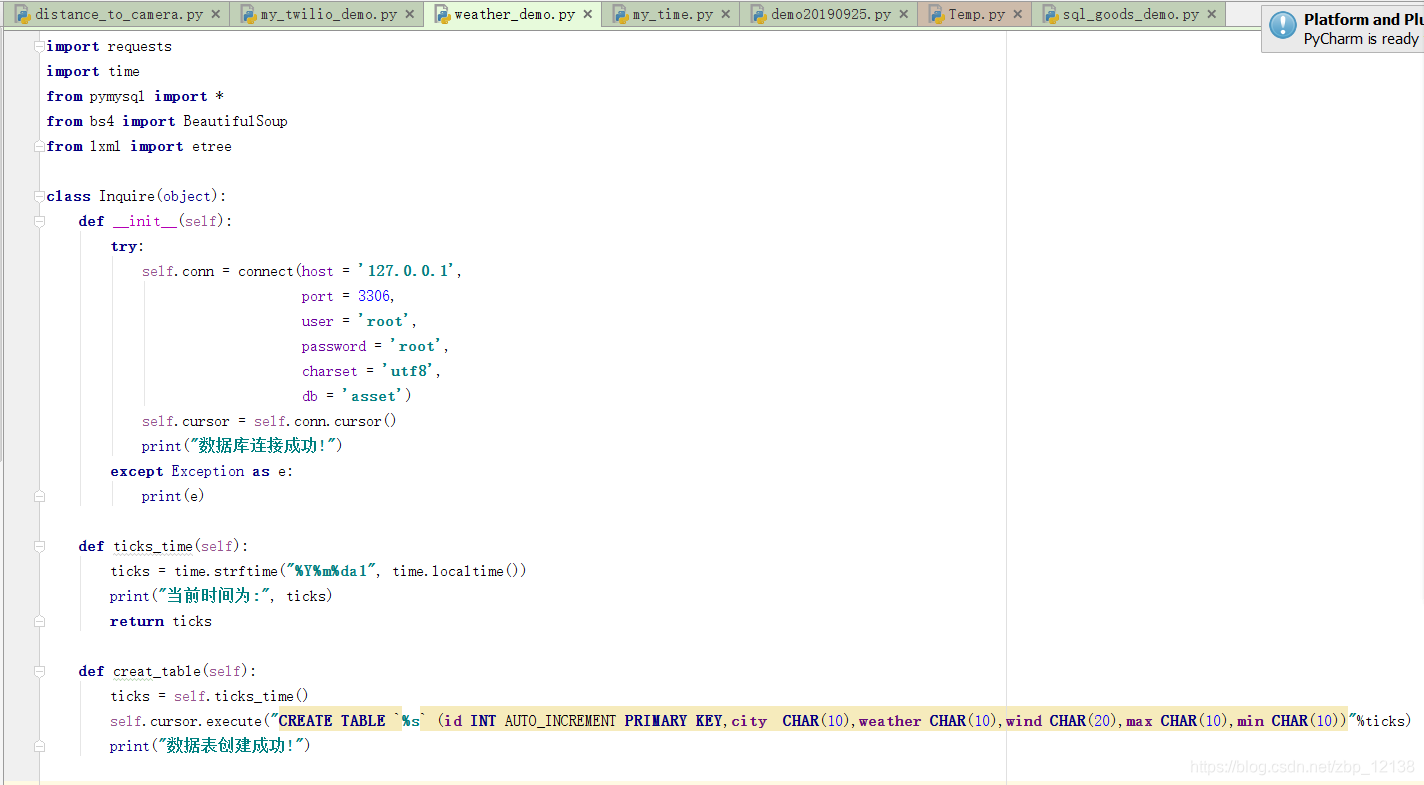This screenshot has width=1424, height=785.
Task: Click the demo20190925.py Python file icon
Action: (759, 14)
